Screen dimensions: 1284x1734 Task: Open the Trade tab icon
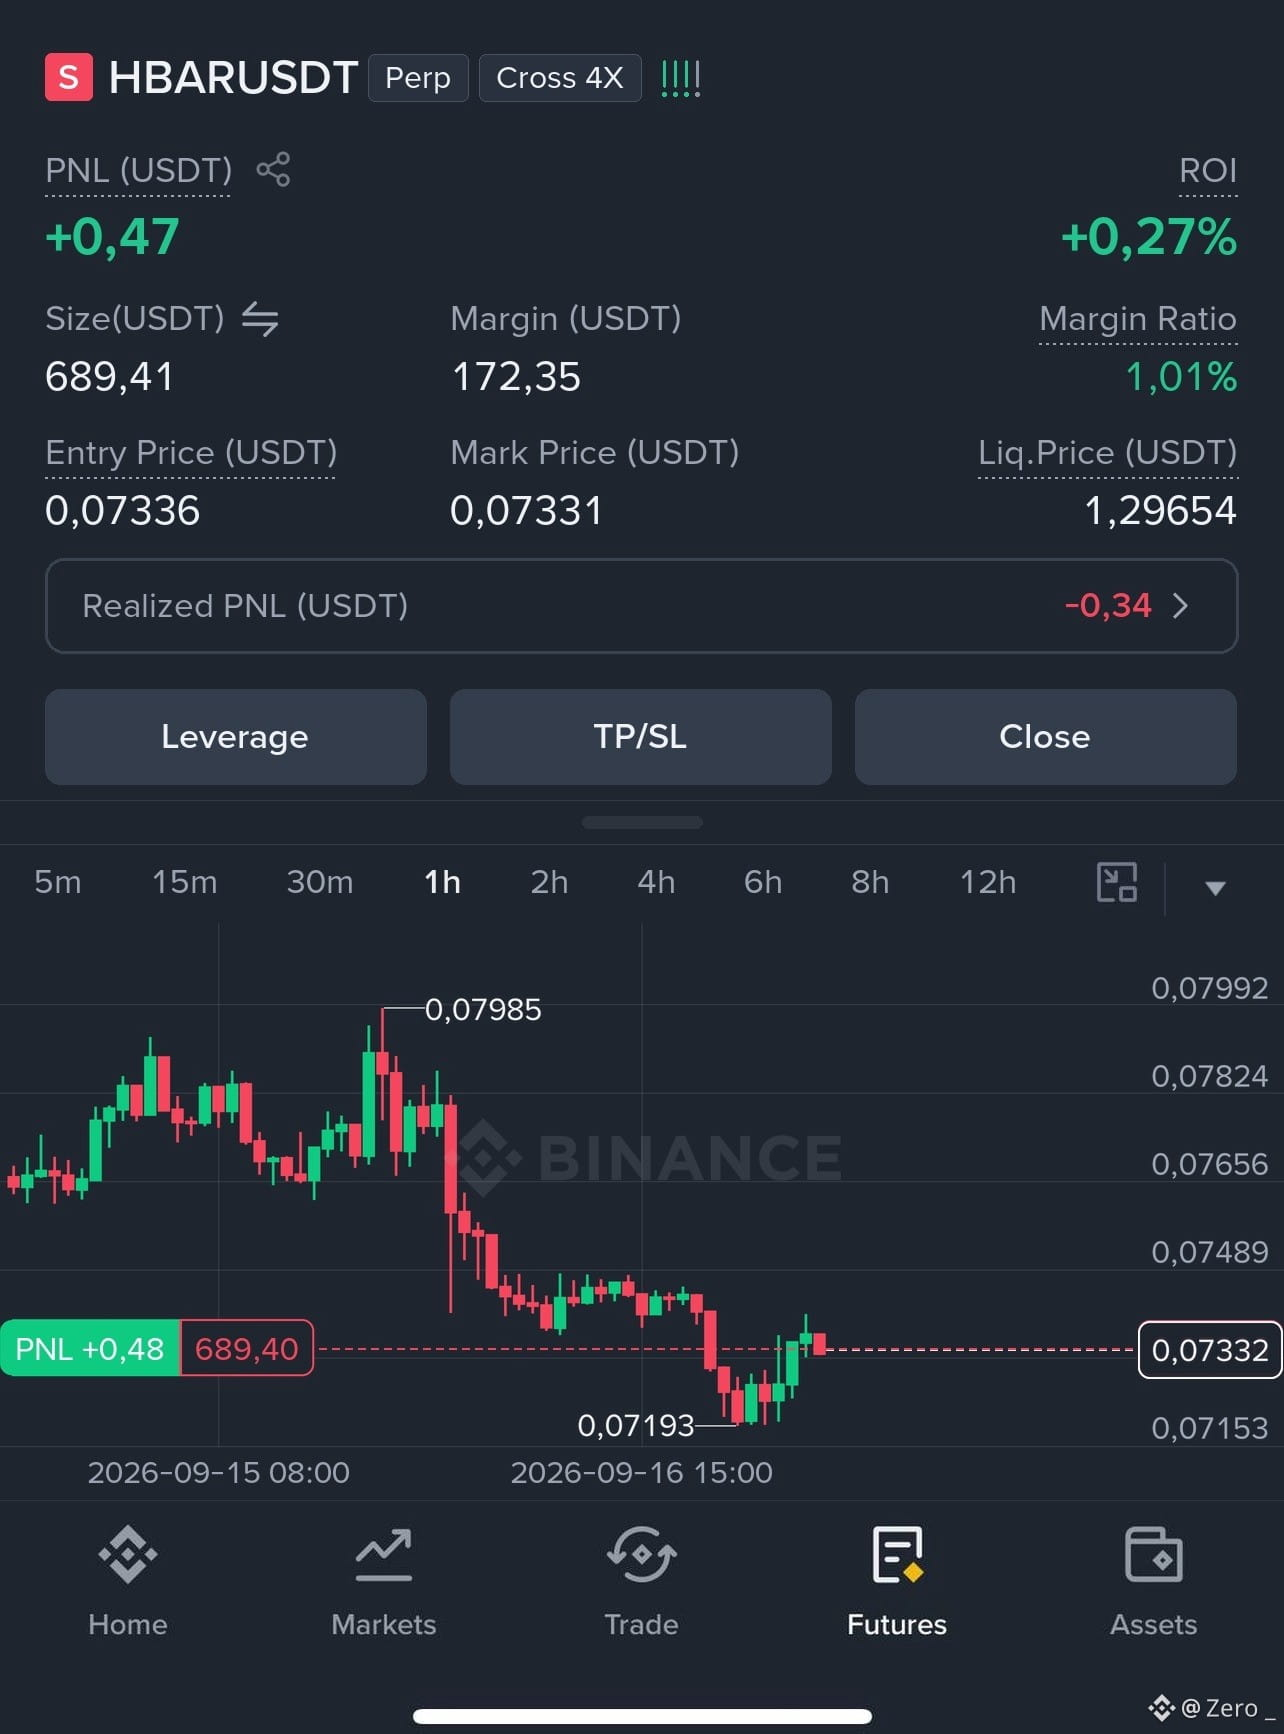641,1554
